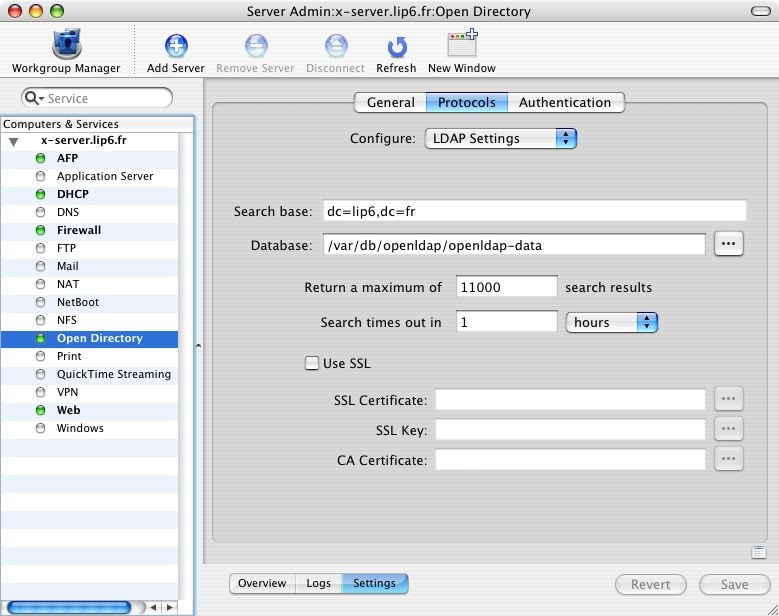Image resolution: width=779 pixels, height=616 pixels.
Task: Enable the Use SSL checkbox
Action: coord(312,363)
